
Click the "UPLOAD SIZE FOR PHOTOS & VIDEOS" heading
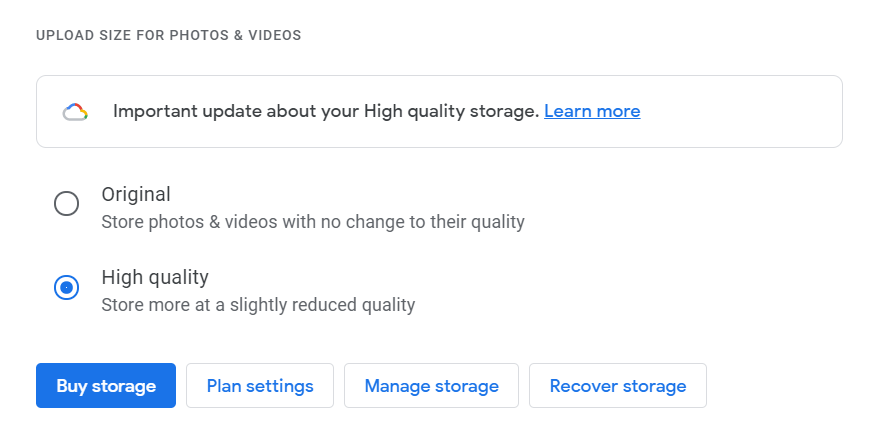pos(169,35)
